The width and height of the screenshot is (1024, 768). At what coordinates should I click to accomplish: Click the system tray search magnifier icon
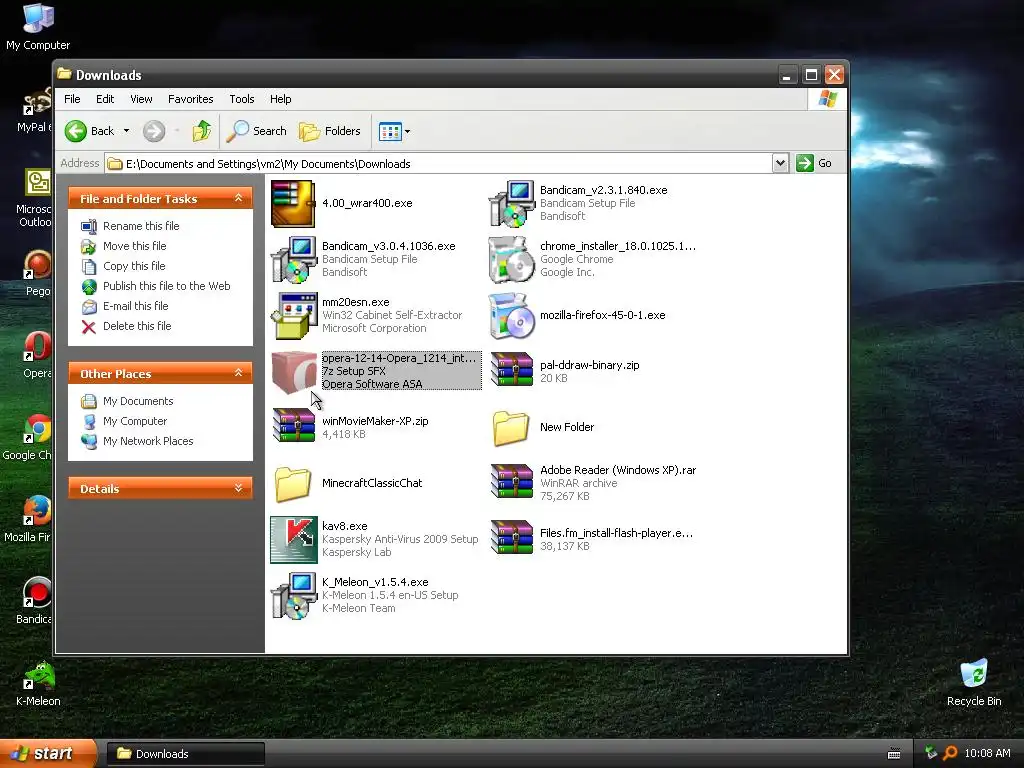click(x=950, y=753)
